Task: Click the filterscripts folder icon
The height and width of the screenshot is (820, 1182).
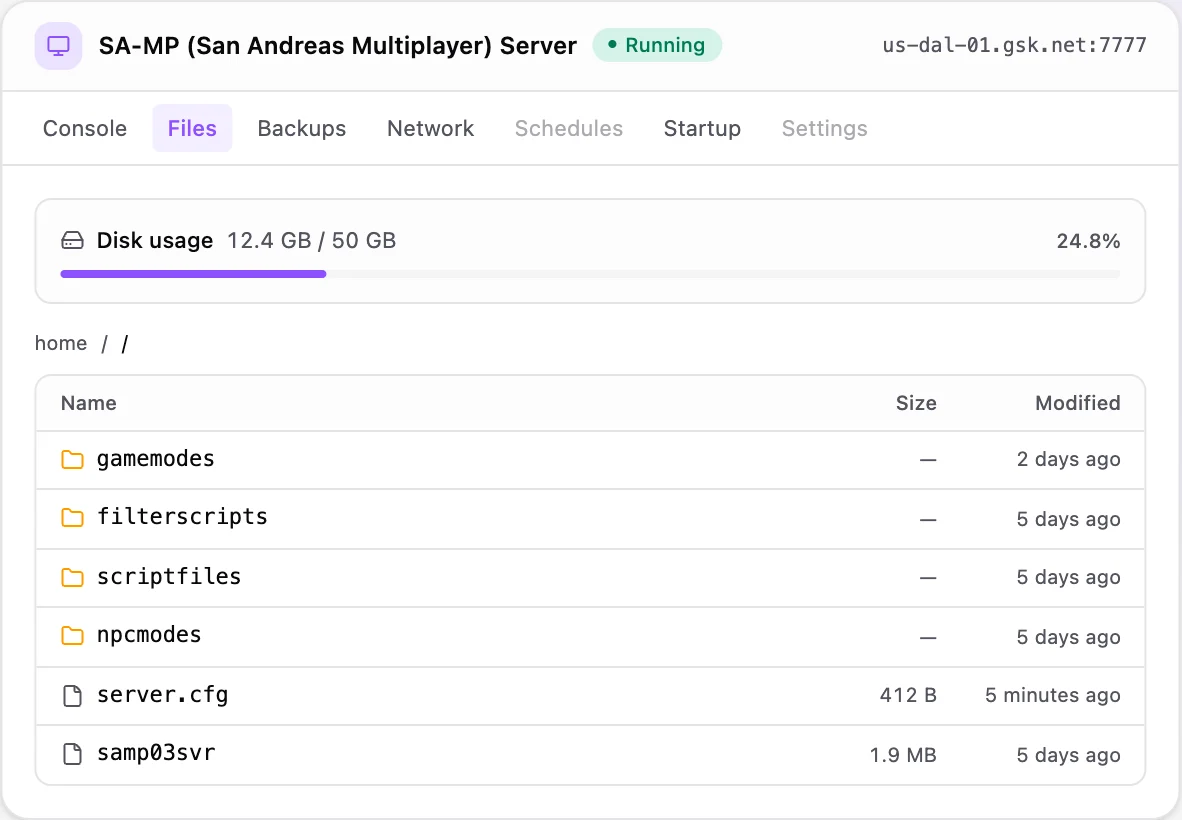Action: [x=72, y=518]
